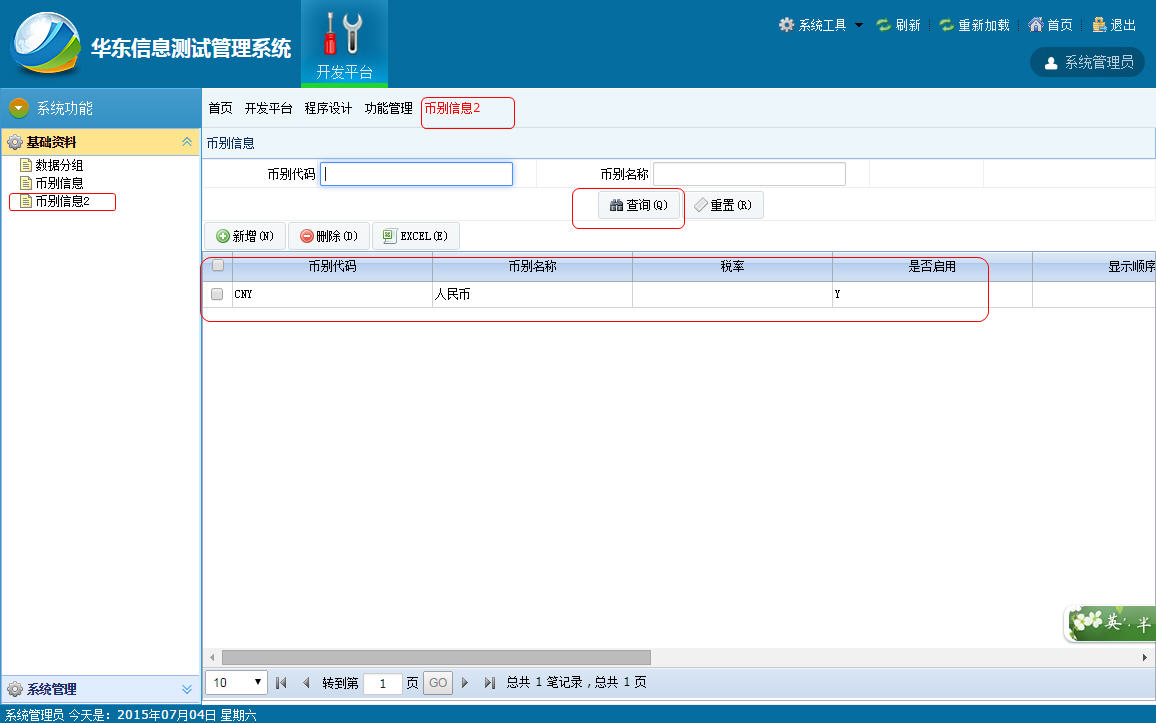
Task: Click the 基础资料 gear icon
Action: 15,142
